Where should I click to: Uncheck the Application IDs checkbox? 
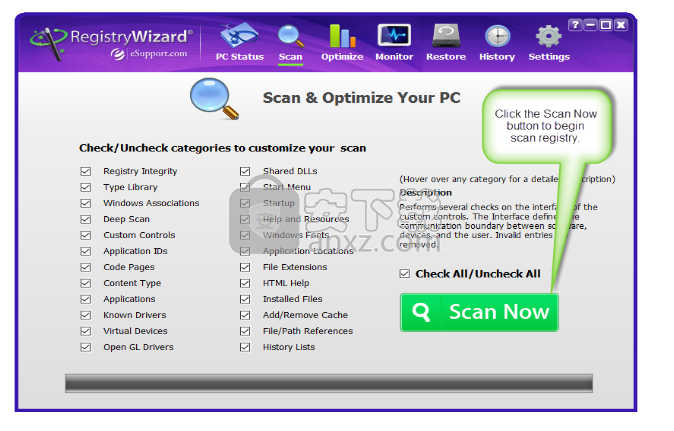click(86, 251)
